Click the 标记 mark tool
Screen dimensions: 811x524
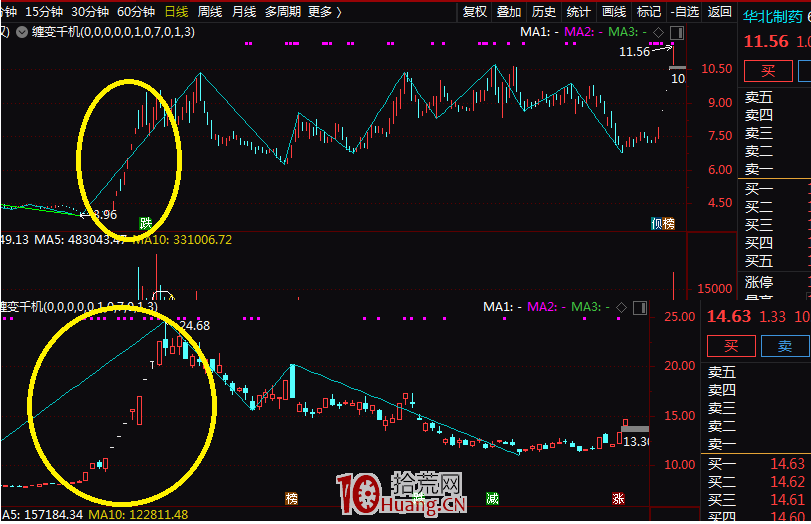[649, 11]
